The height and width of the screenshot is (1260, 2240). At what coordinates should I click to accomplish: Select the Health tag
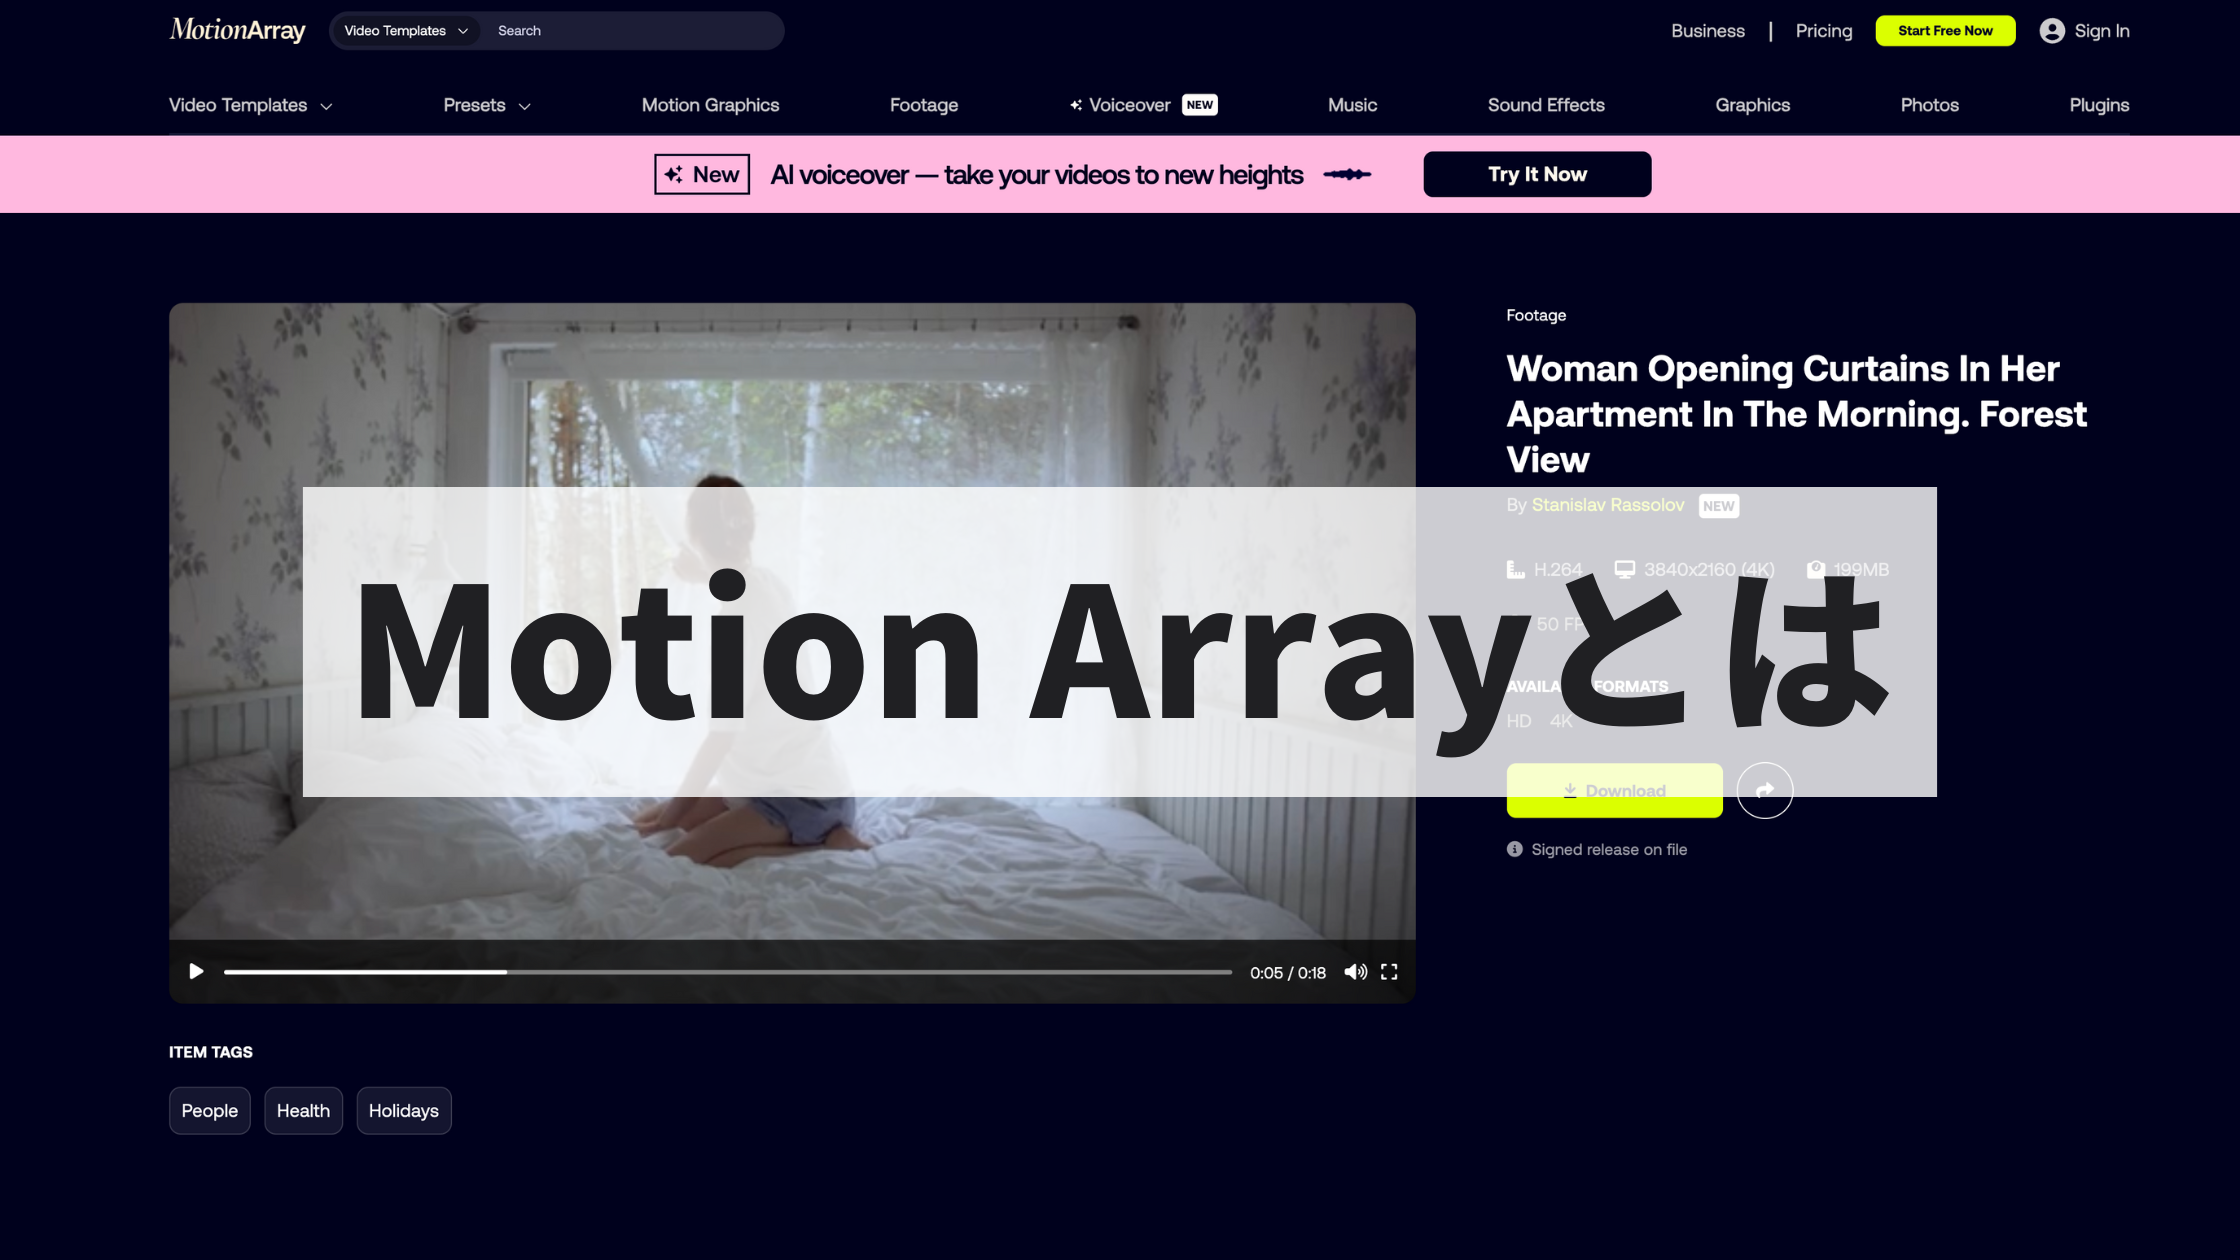303,1110
